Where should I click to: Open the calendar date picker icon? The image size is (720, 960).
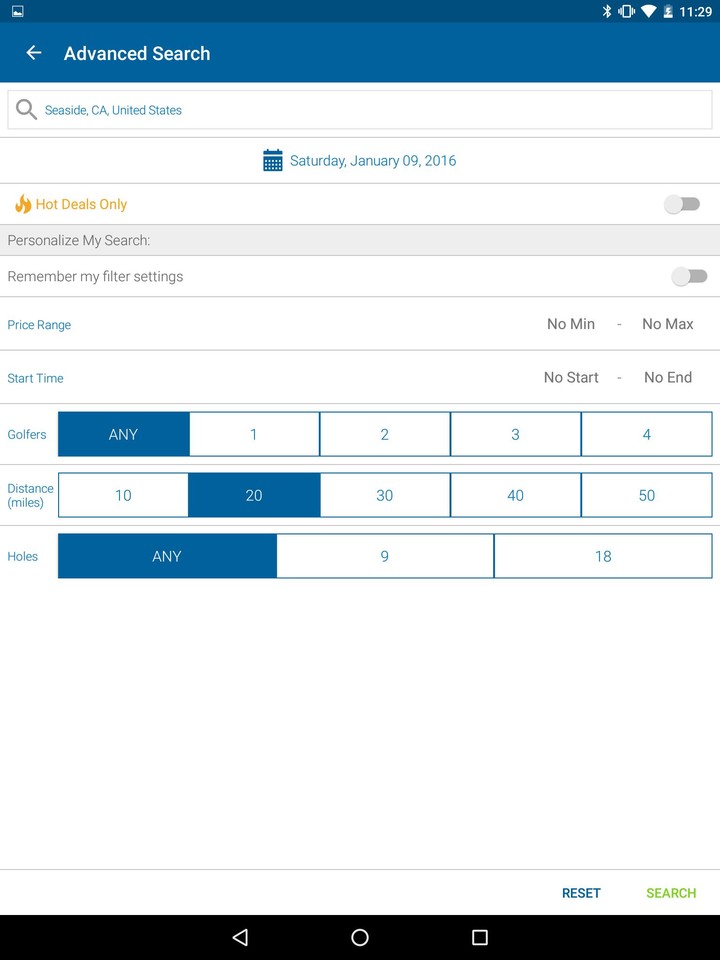272,161
